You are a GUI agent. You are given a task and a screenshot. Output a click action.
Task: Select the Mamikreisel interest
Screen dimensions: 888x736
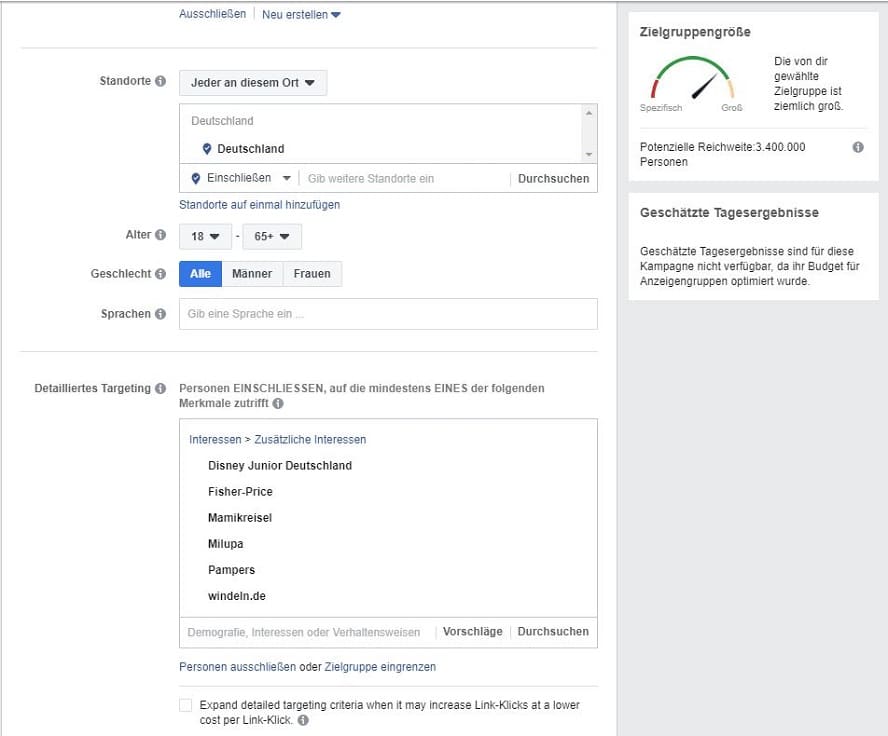240,517
